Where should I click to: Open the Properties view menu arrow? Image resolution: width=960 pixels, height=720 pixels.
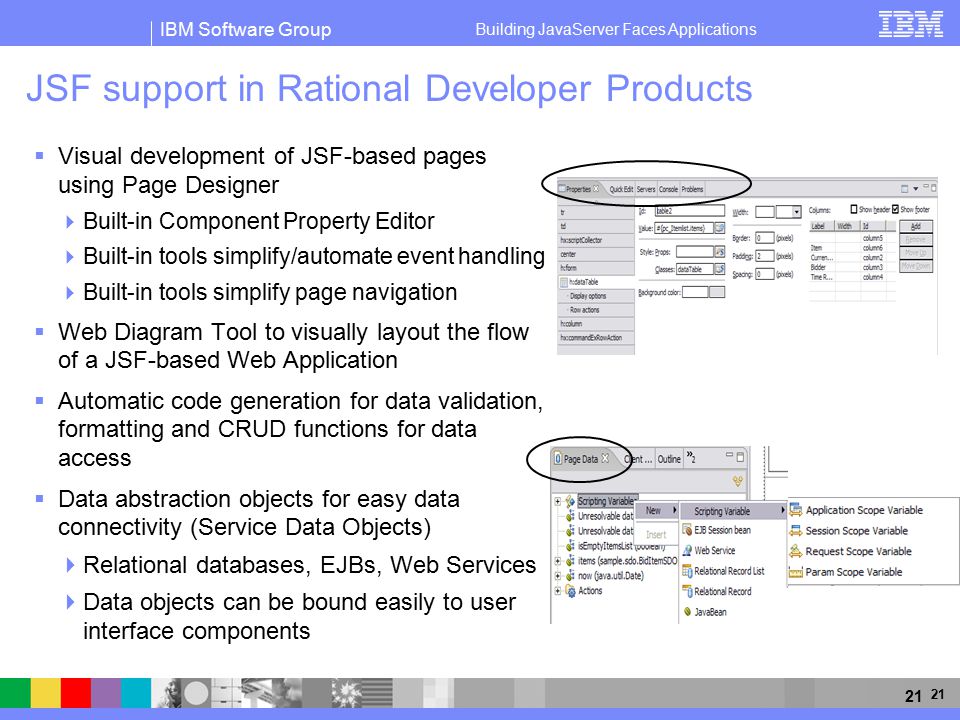tap(915, 189)
